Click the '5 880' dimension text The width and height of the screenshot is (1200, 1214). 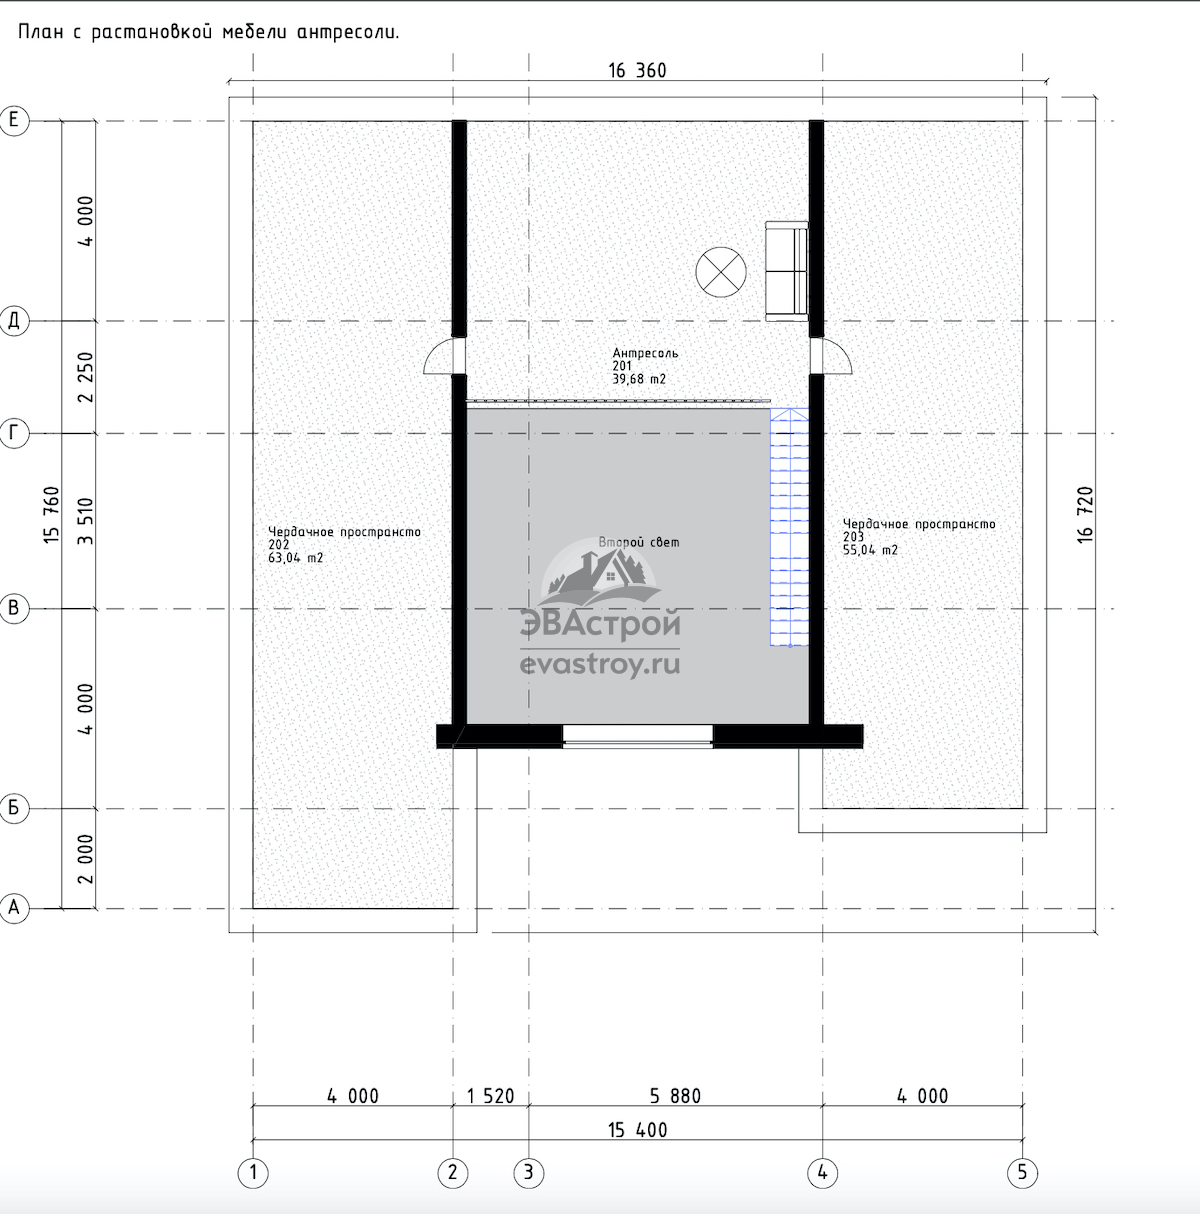pos(675,1096)
